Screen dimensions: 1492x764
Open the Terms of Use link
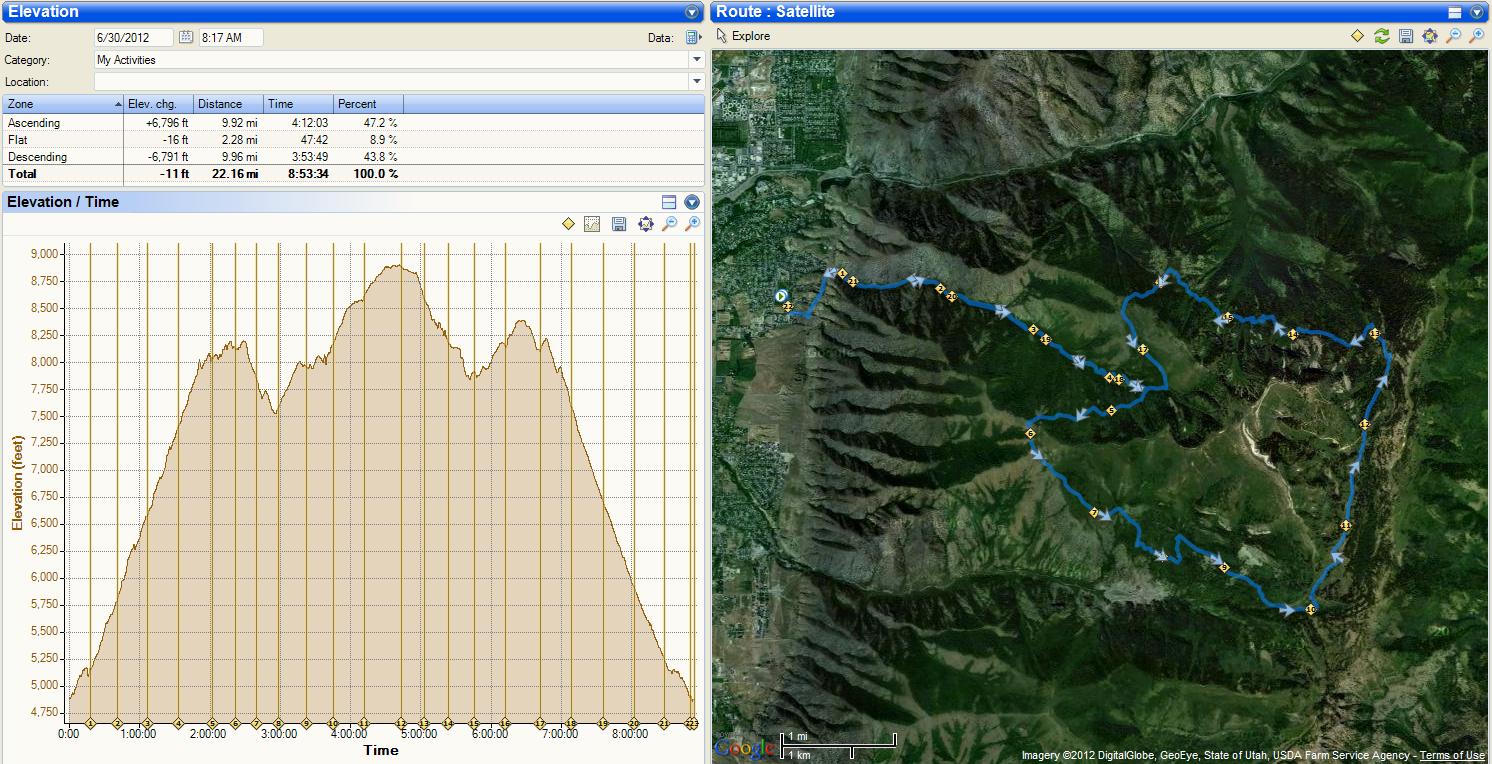[x=1451, y=755]
